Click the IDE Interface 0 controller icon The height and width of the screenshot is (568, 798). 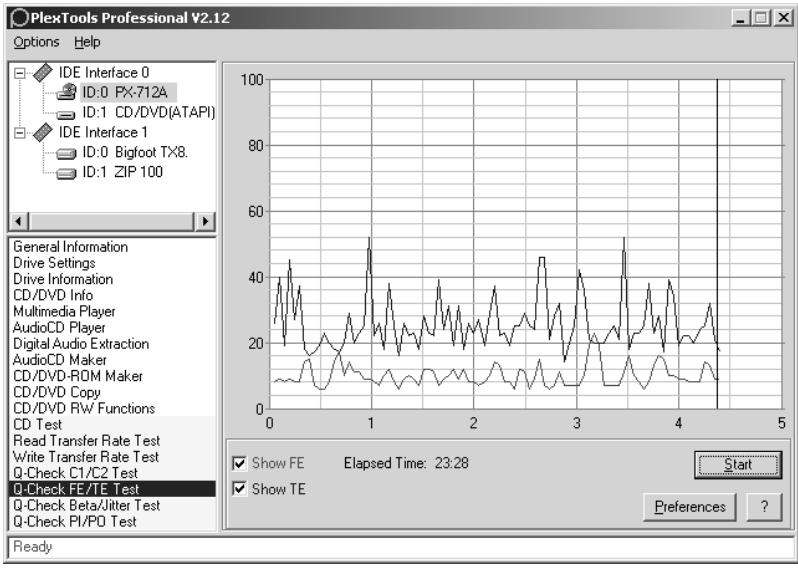[x=43, y=72]
